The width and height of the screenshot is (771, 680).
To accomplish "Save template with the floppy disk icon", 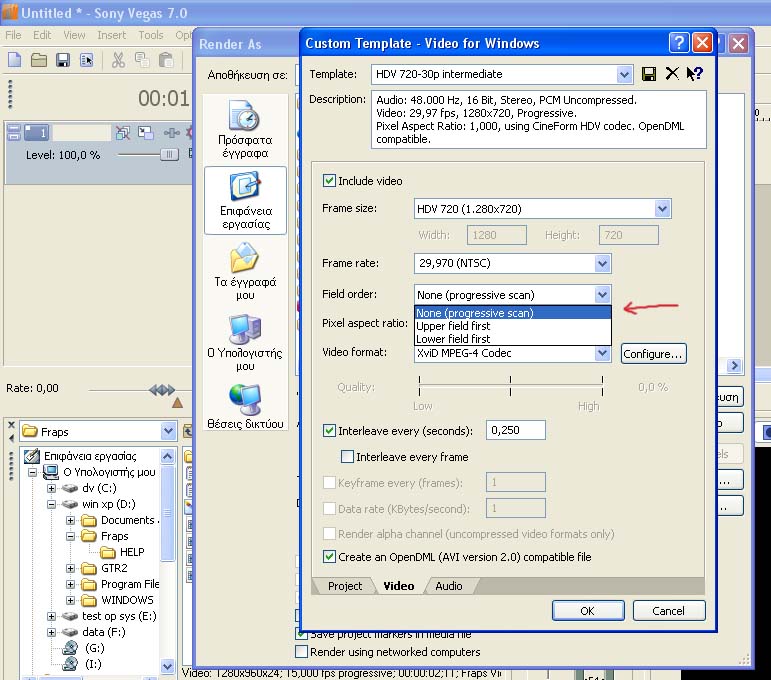I will pyautogui.click(x=649, y=74).
